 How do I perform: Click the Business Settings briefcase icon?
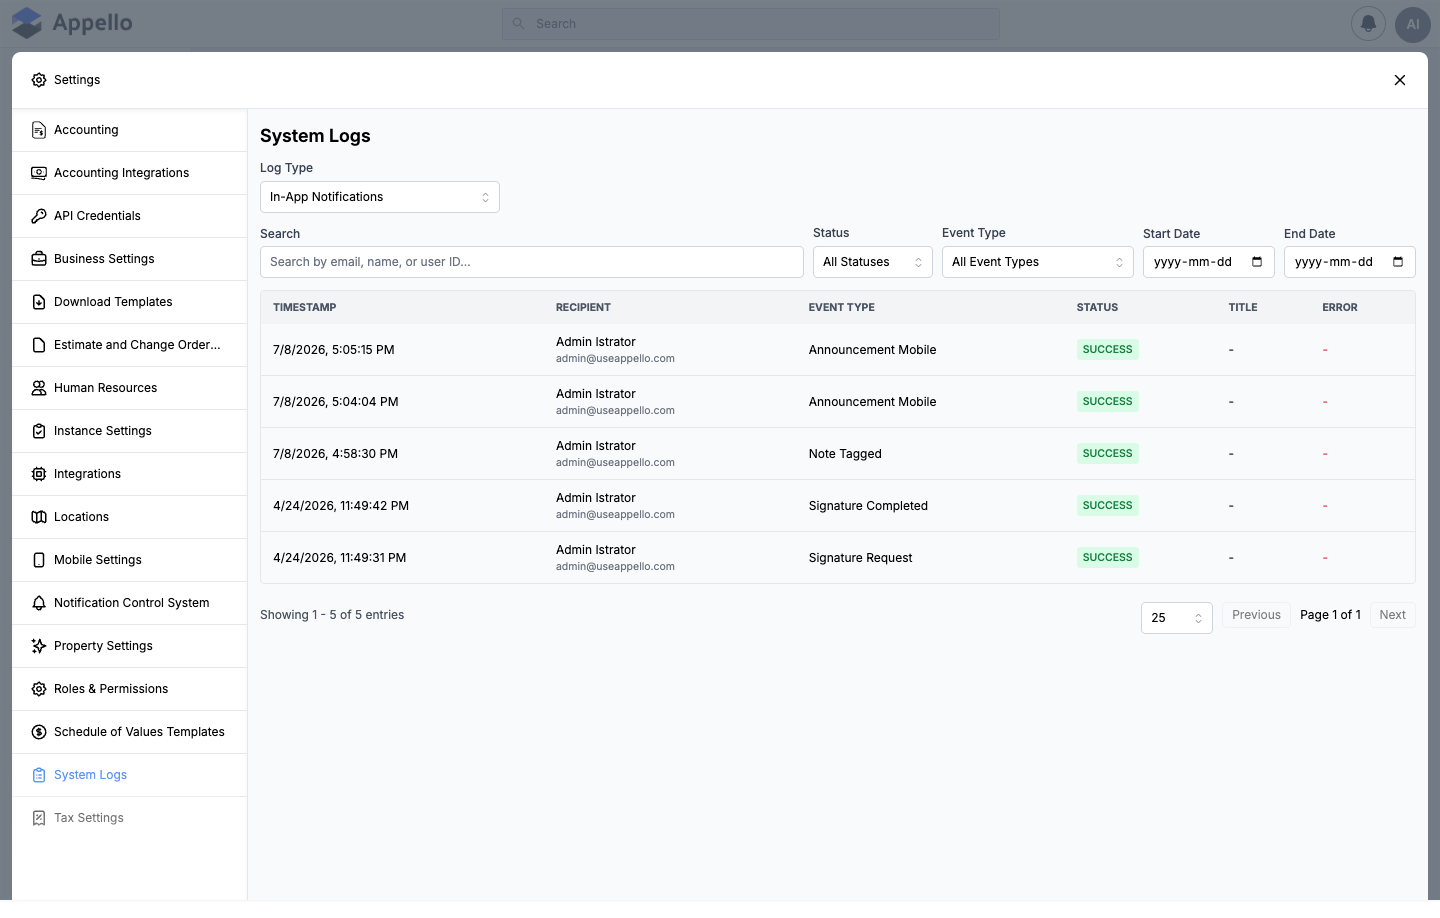(x=39, y=259)
